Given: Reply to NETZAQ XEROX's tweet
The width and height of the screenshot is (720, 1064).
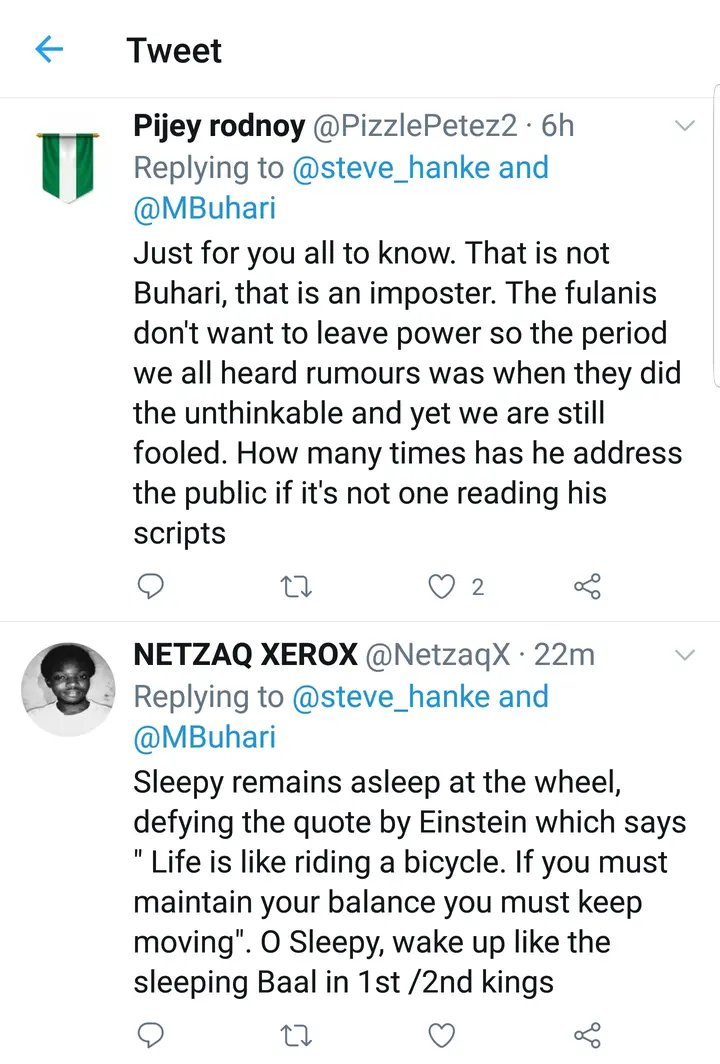Looking at the screenshot, I should (x=149, y=1034).
